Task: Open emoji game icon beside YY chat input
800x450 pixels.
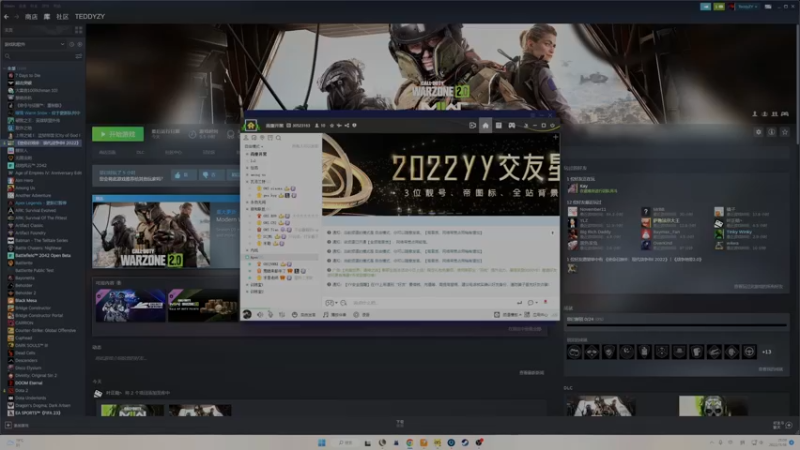Action: 330,303
